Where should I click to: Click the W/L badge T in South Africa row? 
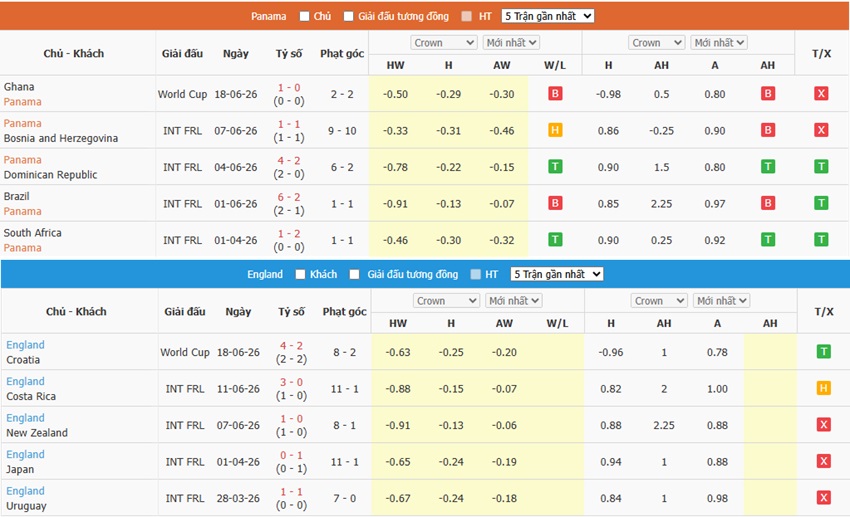coord(555,240)
